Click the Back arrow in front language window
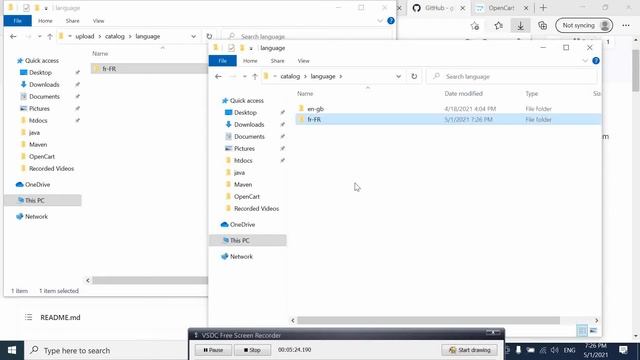 218,76
